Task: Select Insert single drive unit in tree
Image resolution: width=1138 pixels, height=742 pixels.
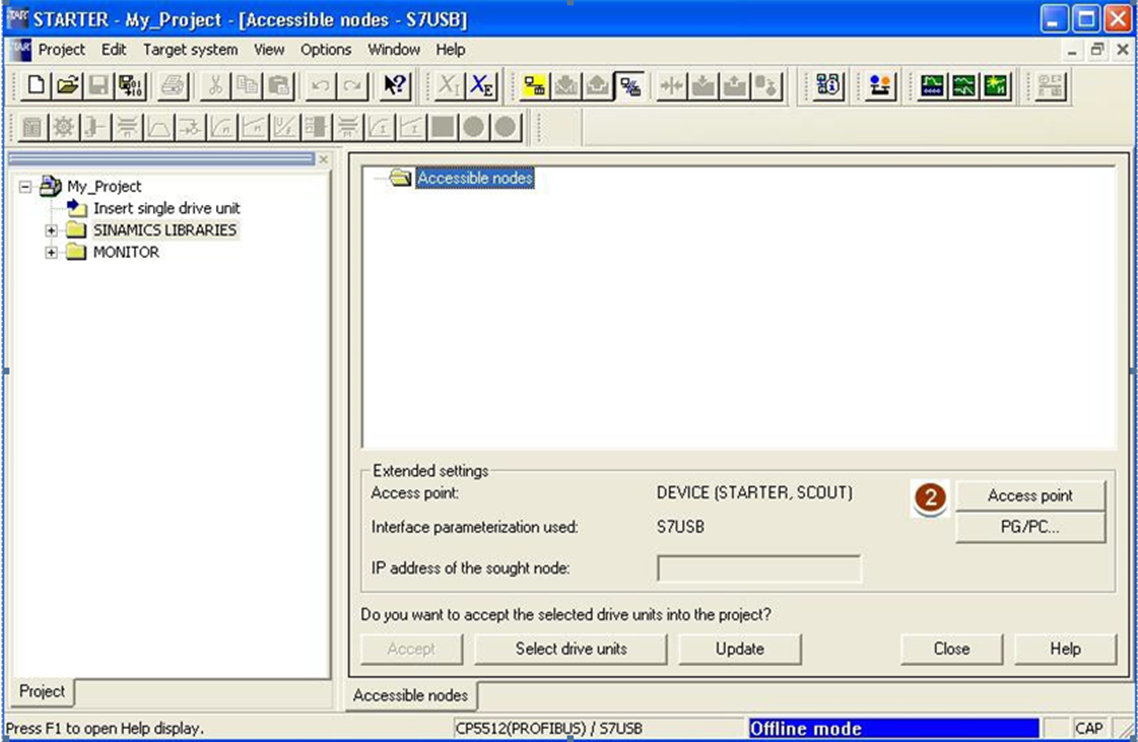Action: click(x=166, y=208)
